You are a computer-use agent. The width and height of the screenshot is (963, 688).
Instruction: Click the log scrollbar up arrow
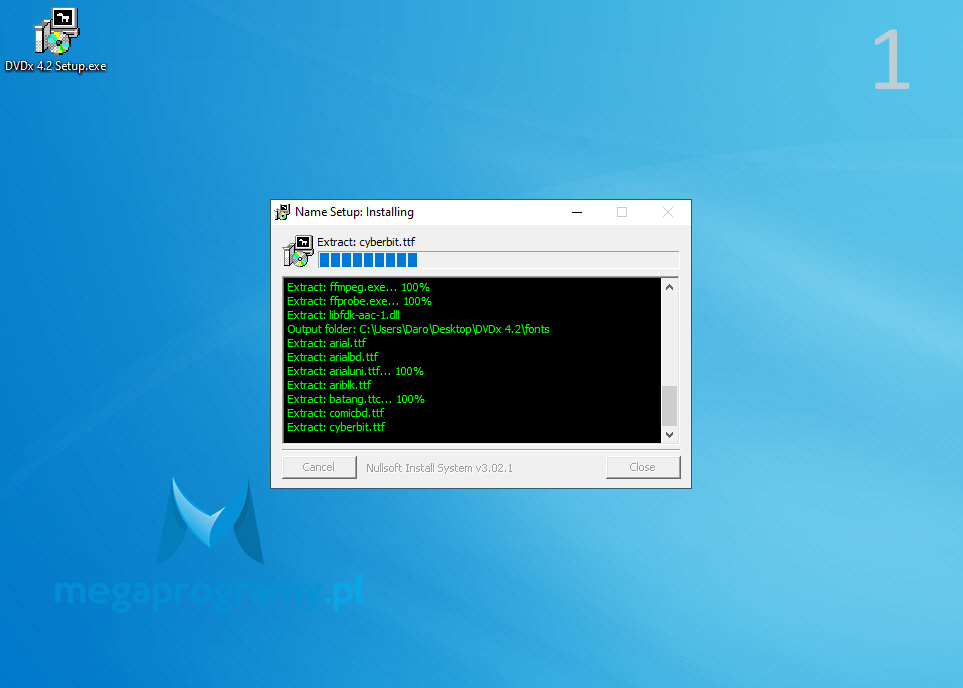669,287
